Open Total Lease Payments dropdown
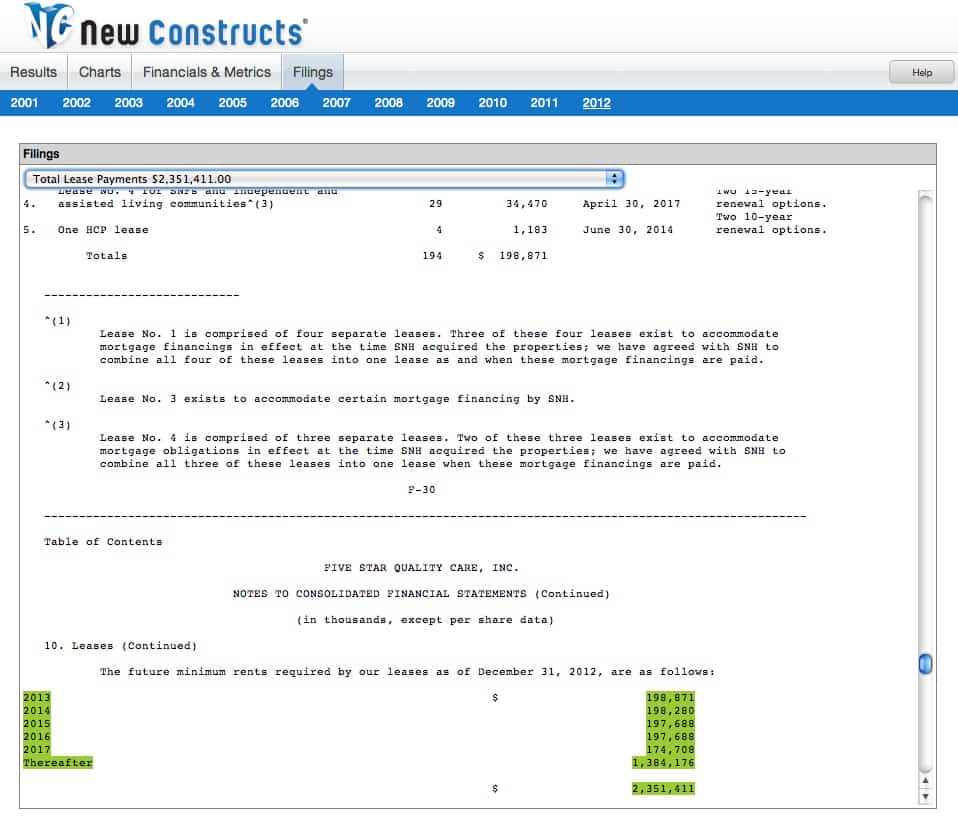Screen dimensions: 958x832 (x=324, y=178)
